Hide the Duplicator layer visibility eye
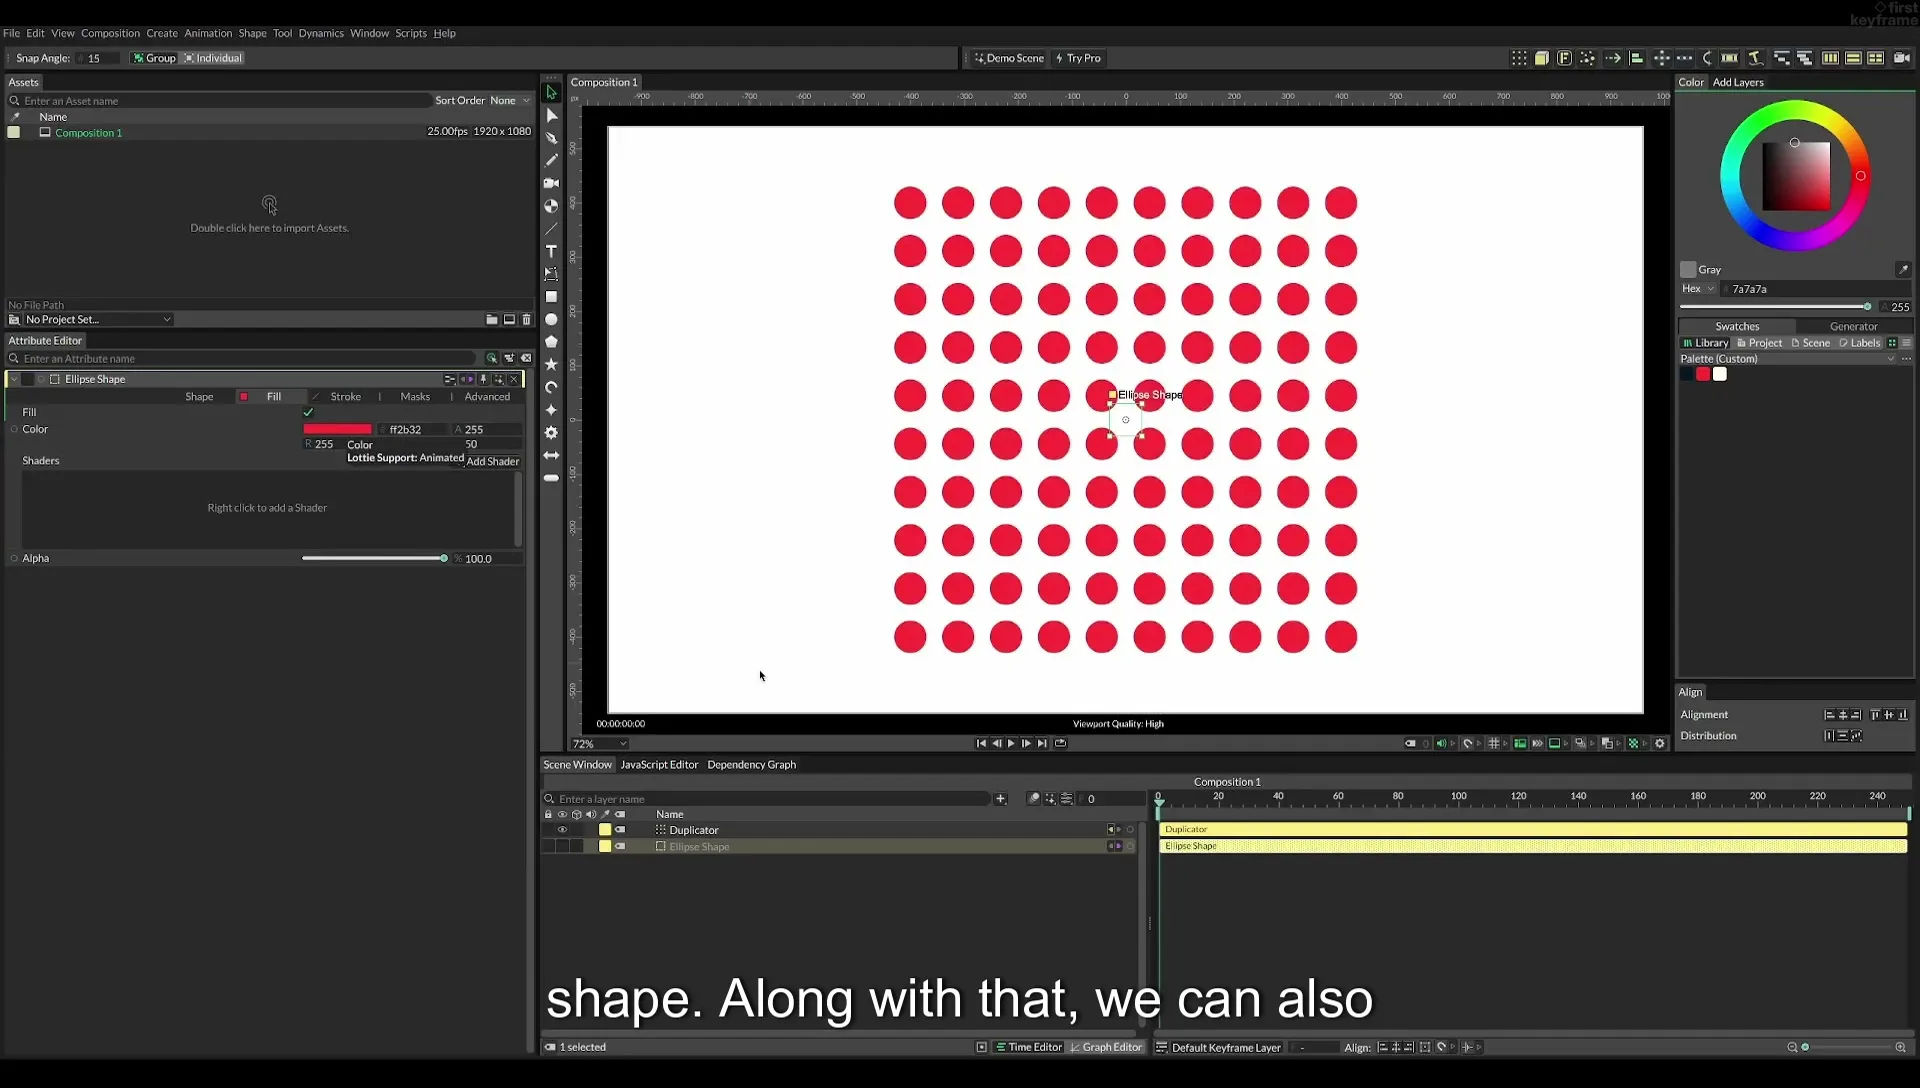Screen dimensions: 1920x1088 [x=562, y=830]
